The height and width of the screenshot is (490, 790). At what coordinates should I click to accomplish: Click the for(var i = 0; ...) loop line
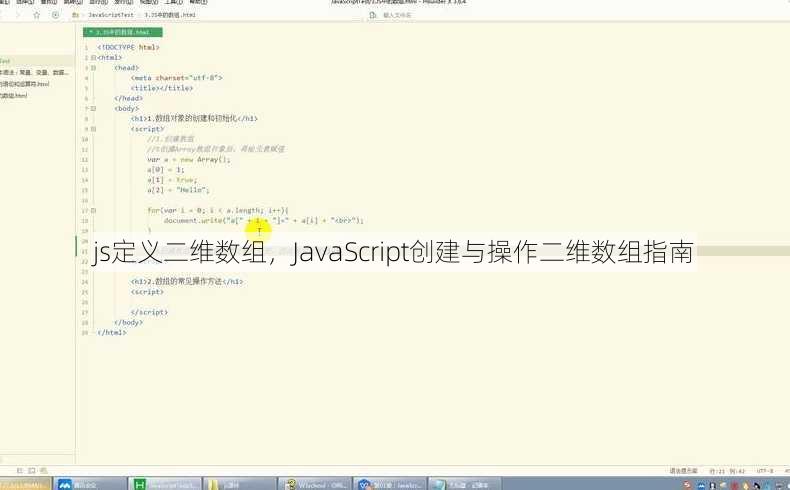(218, 211)
